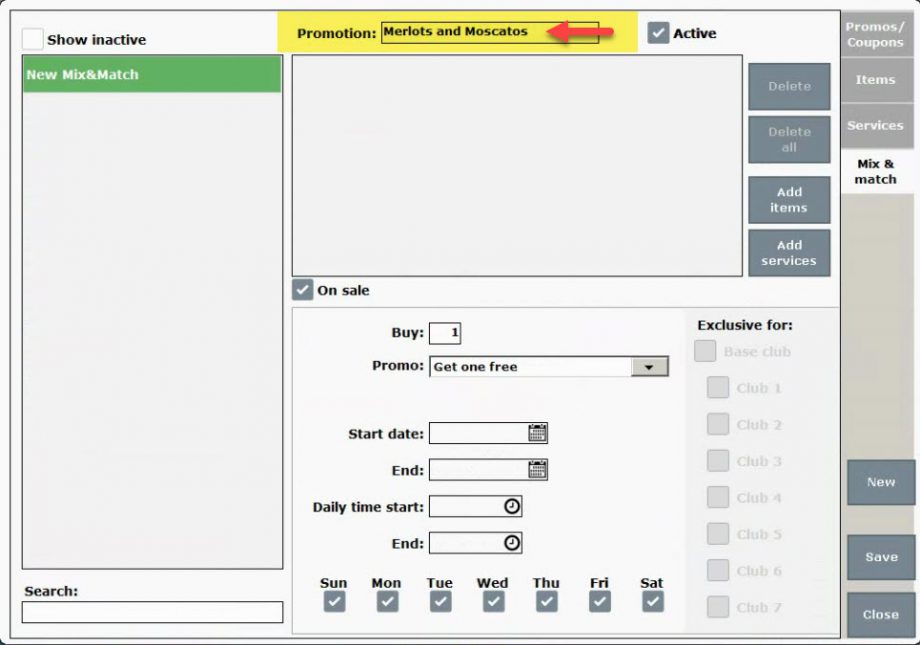Toggle the Mon day checkbox
Image resolution: width=920 pixels, height=645 pixels.
pos(387,602)
